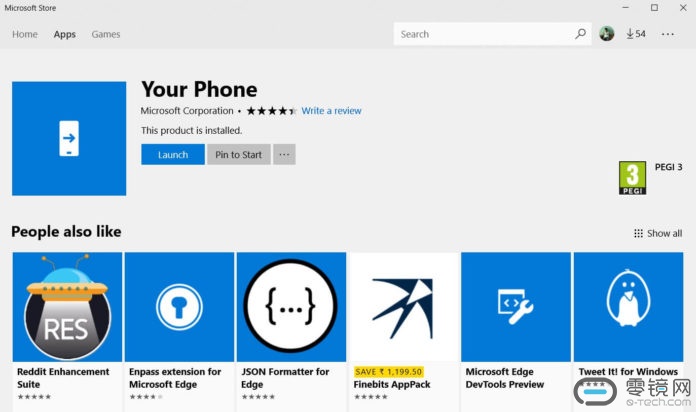
Task: Open the Home tab
Action: pos(25,34)
